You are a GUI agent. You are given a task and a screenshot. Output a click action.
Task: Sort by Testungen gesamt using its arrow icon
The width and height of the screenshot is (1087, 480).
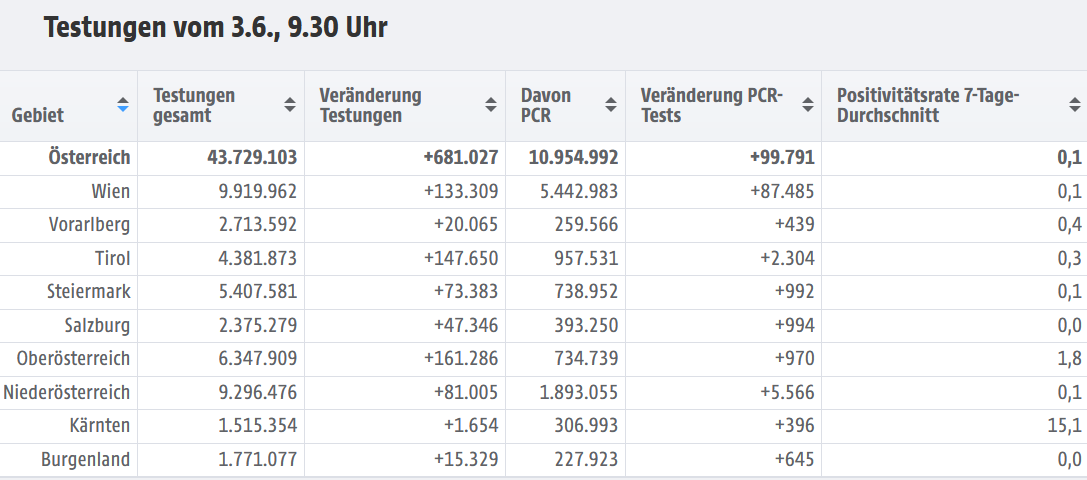[290, 104]
